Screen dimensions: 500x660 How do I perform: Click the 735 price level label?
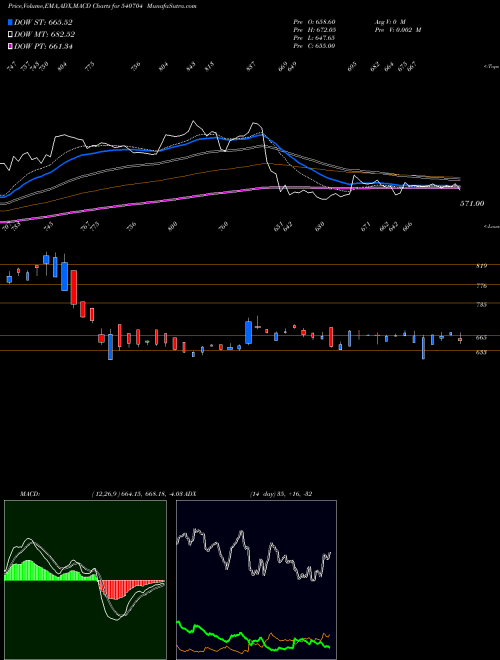click(481, 304)
